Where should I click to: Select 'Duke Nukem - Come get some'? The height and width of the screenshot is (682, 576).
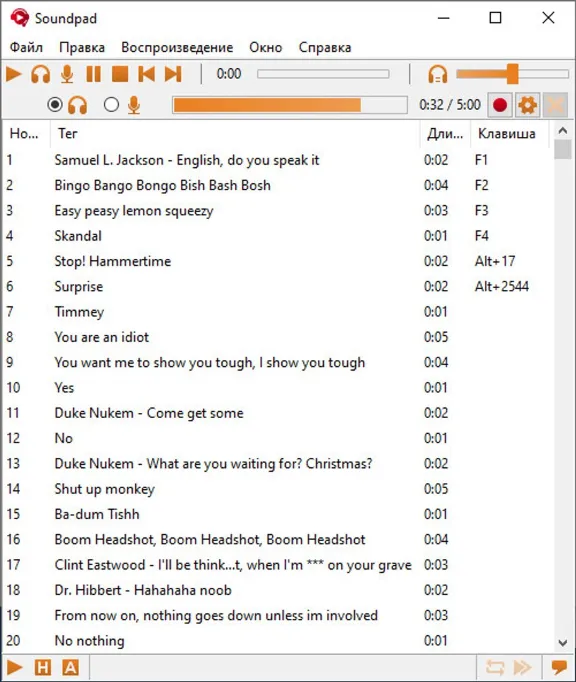(278, 413)
